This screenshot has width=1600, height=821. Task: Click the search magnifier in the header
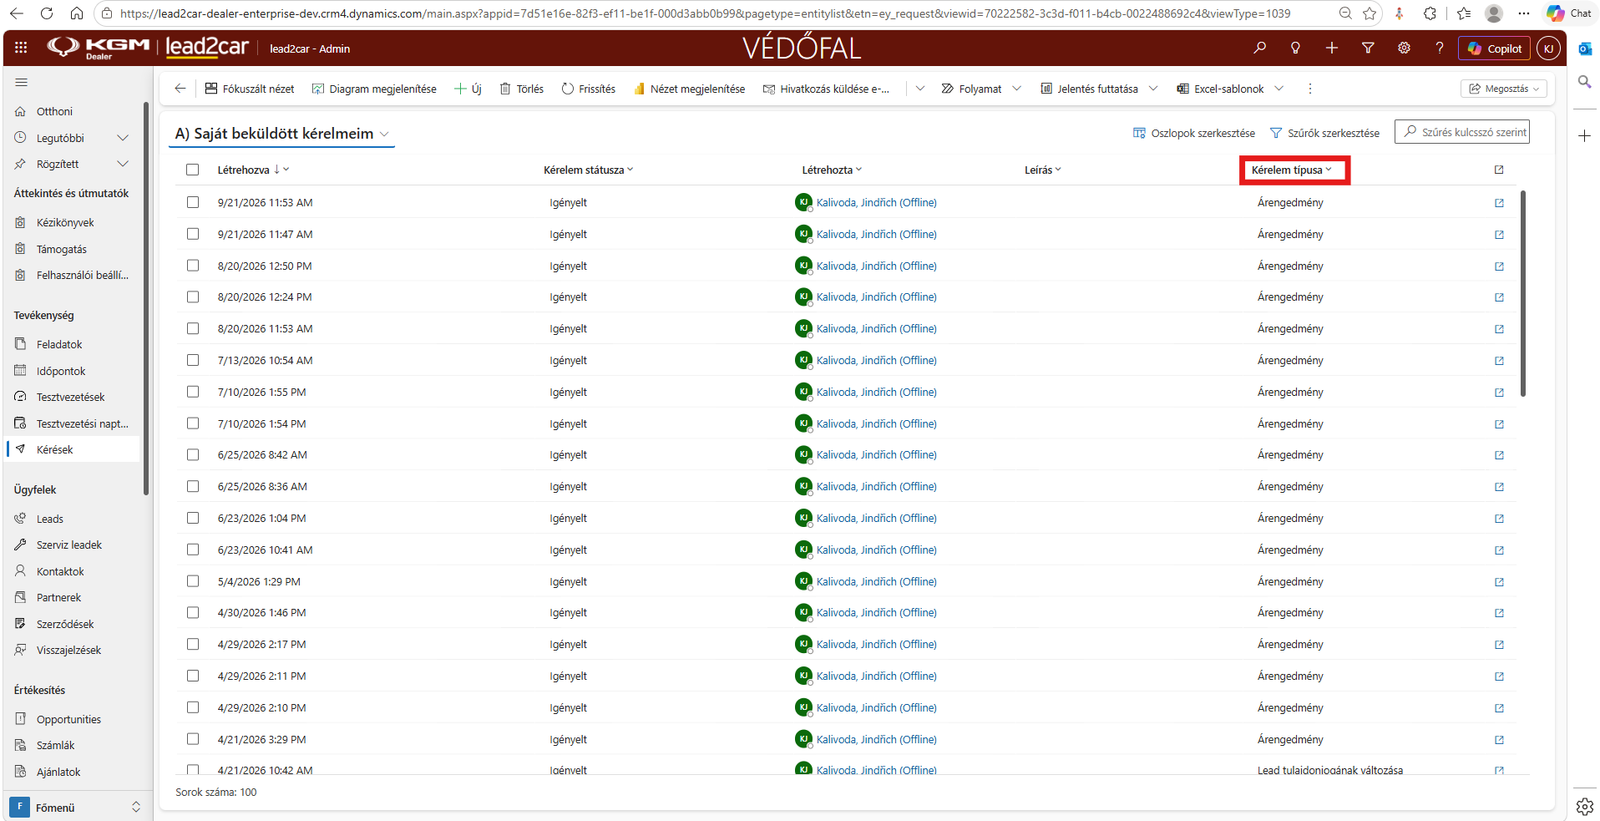tap(1260, 48)
